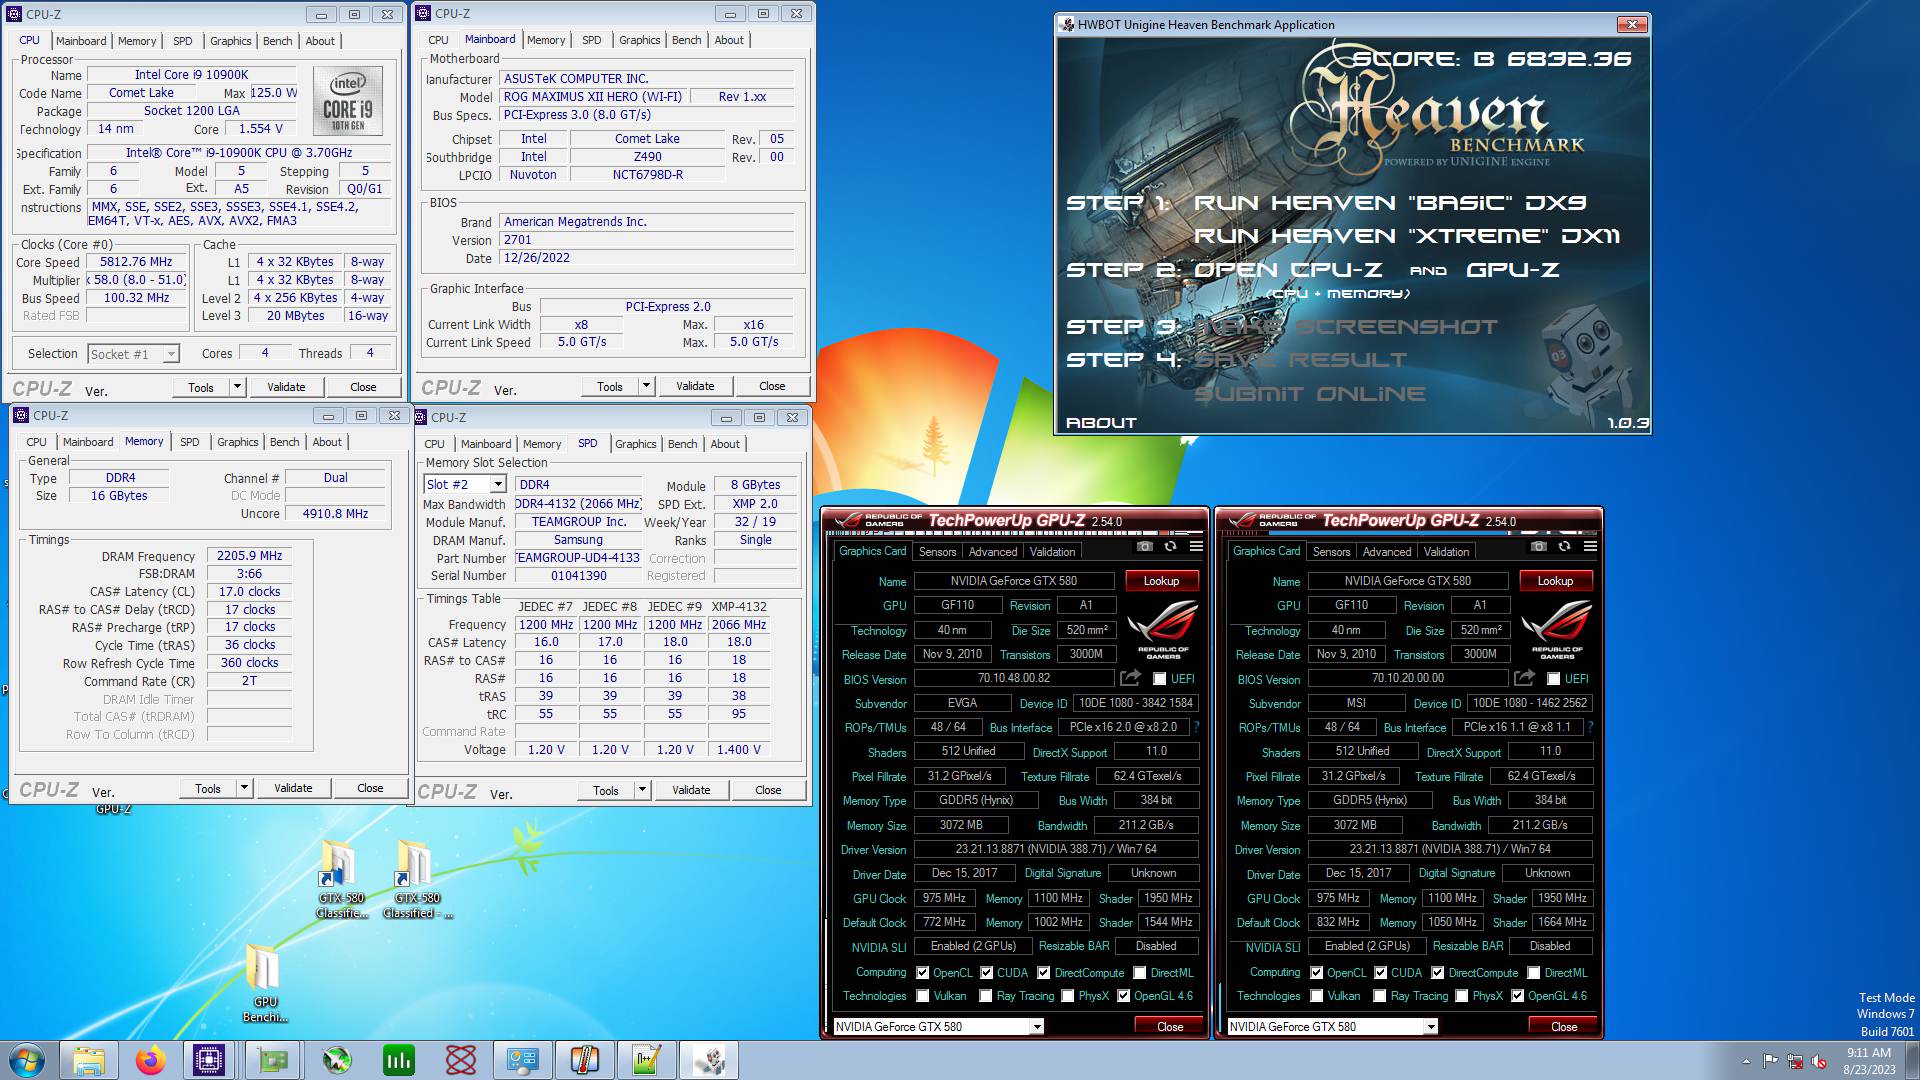Expand the Tools arrow in the Mainboard CPU-Z window
The height and width of the screenshot is (1080, 1920).
tap(647, 386)
